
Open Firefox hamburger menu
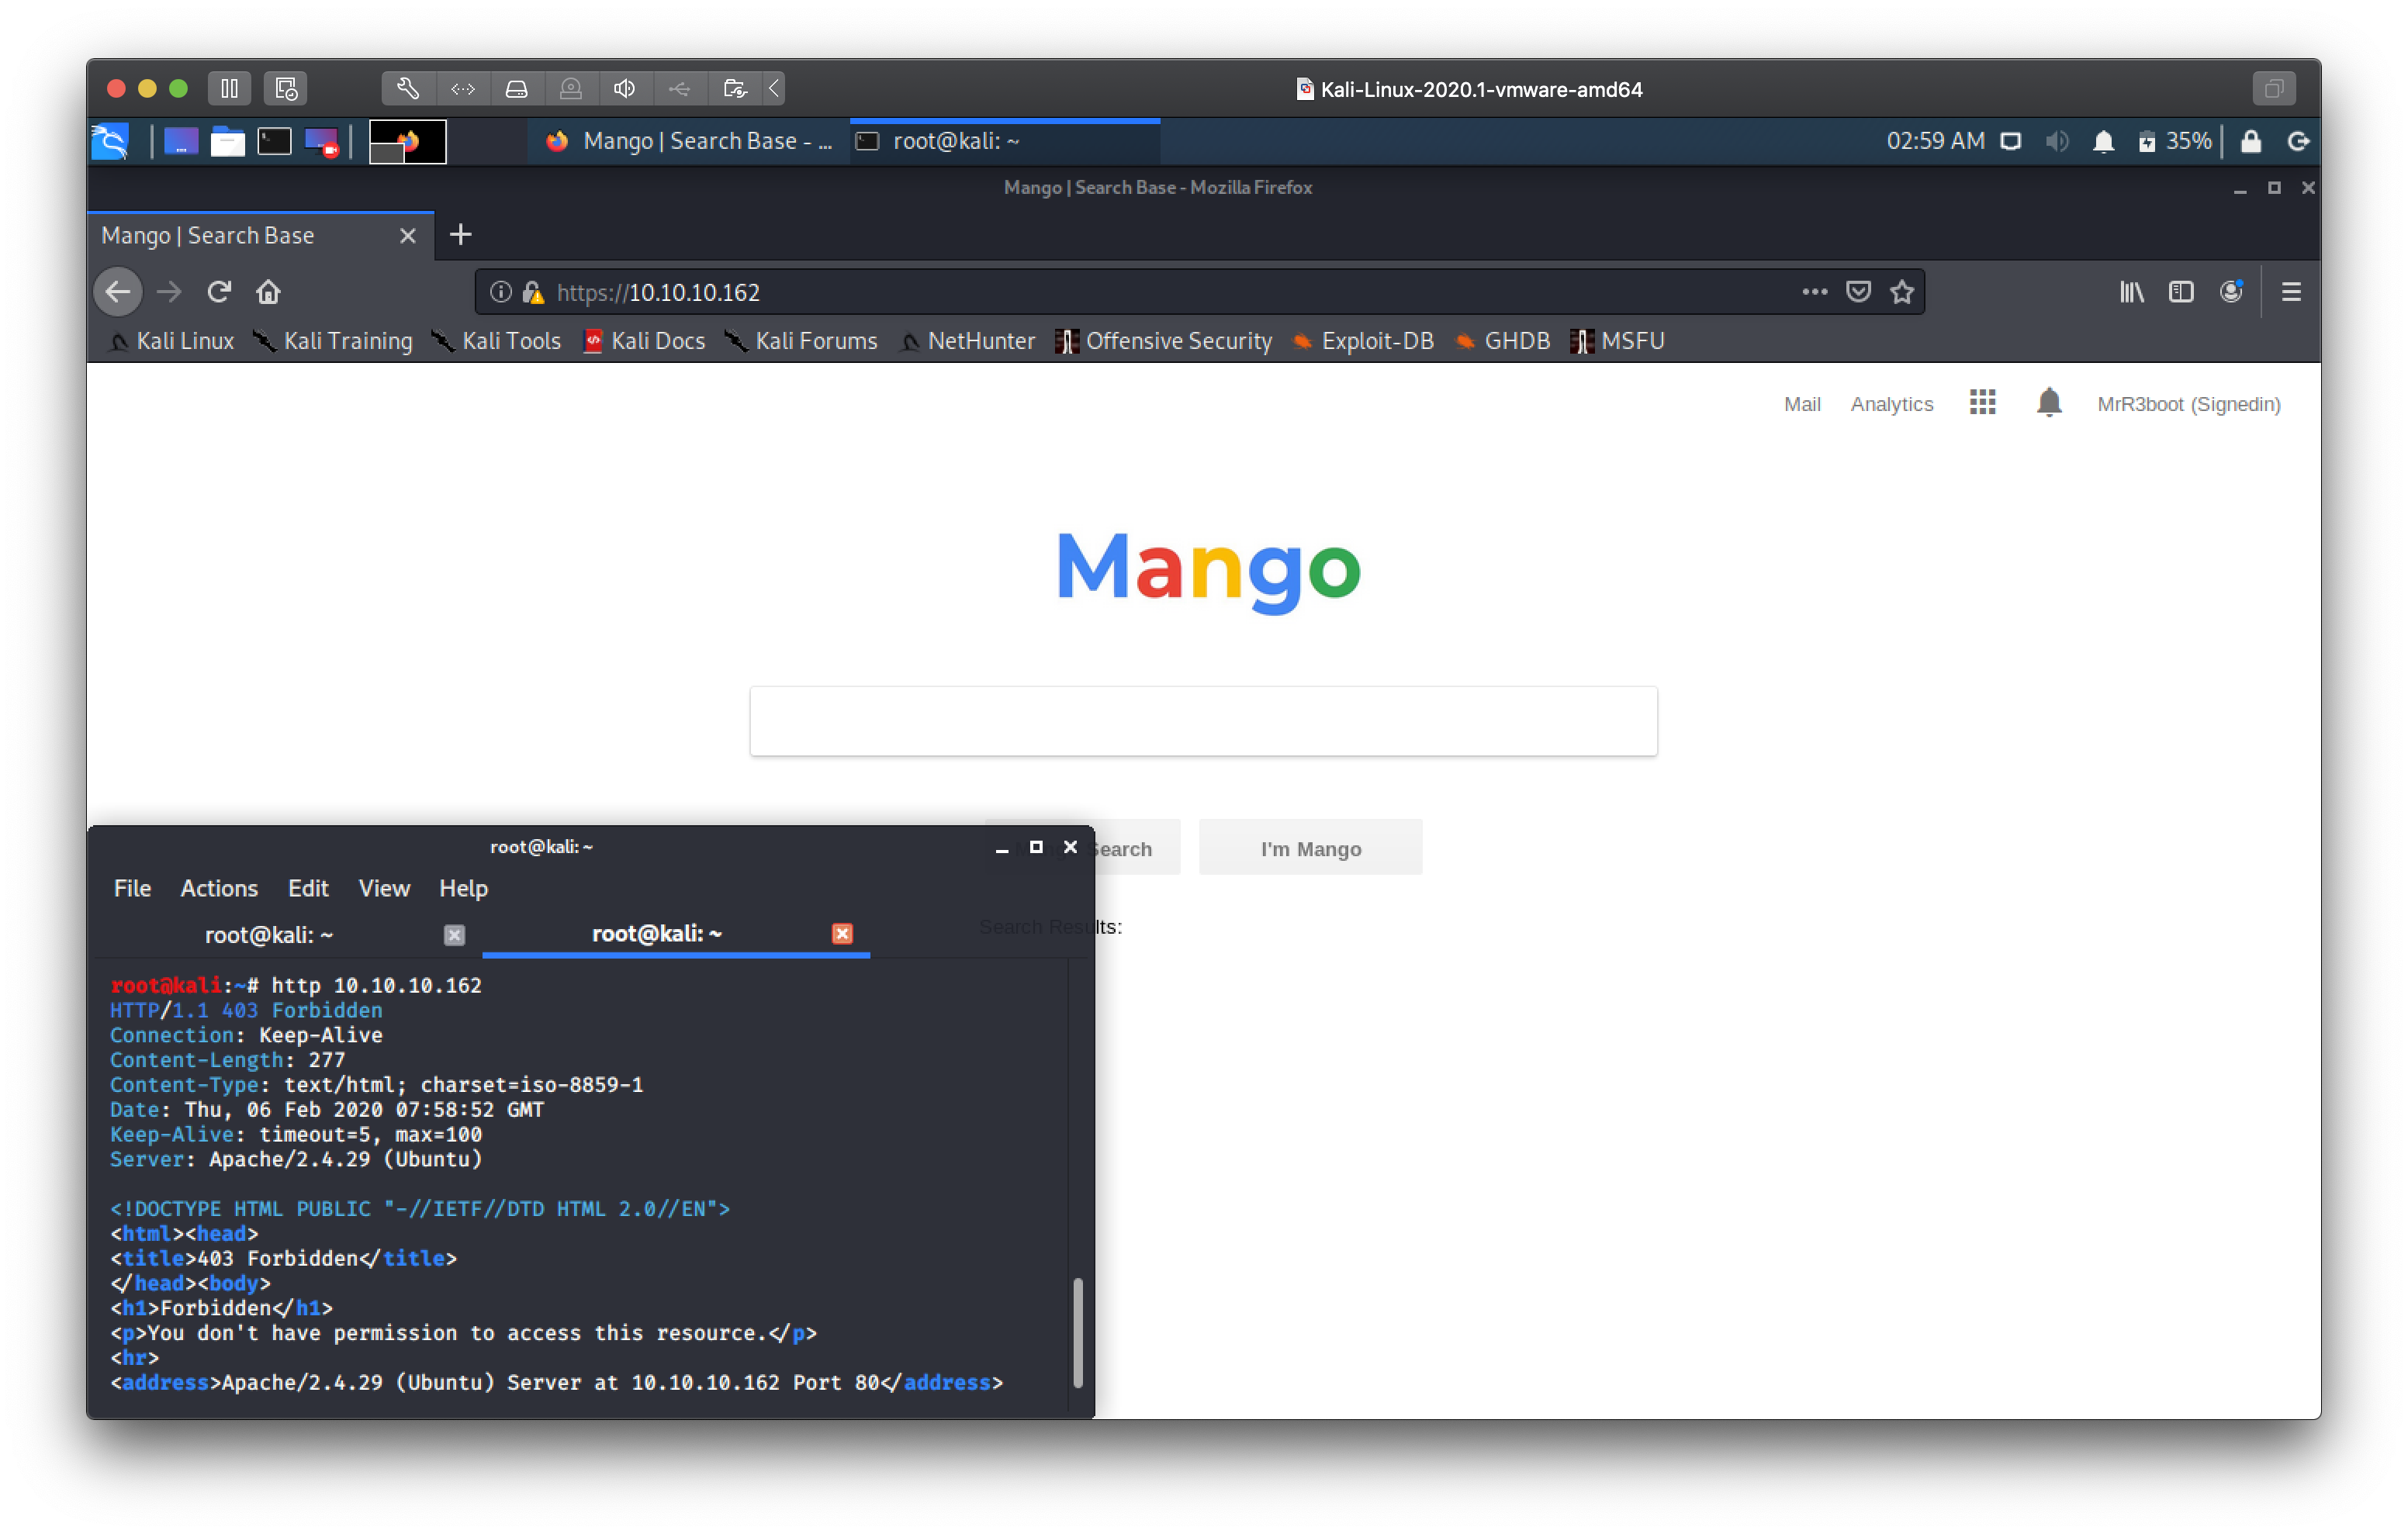click(x=2291, y=292)
